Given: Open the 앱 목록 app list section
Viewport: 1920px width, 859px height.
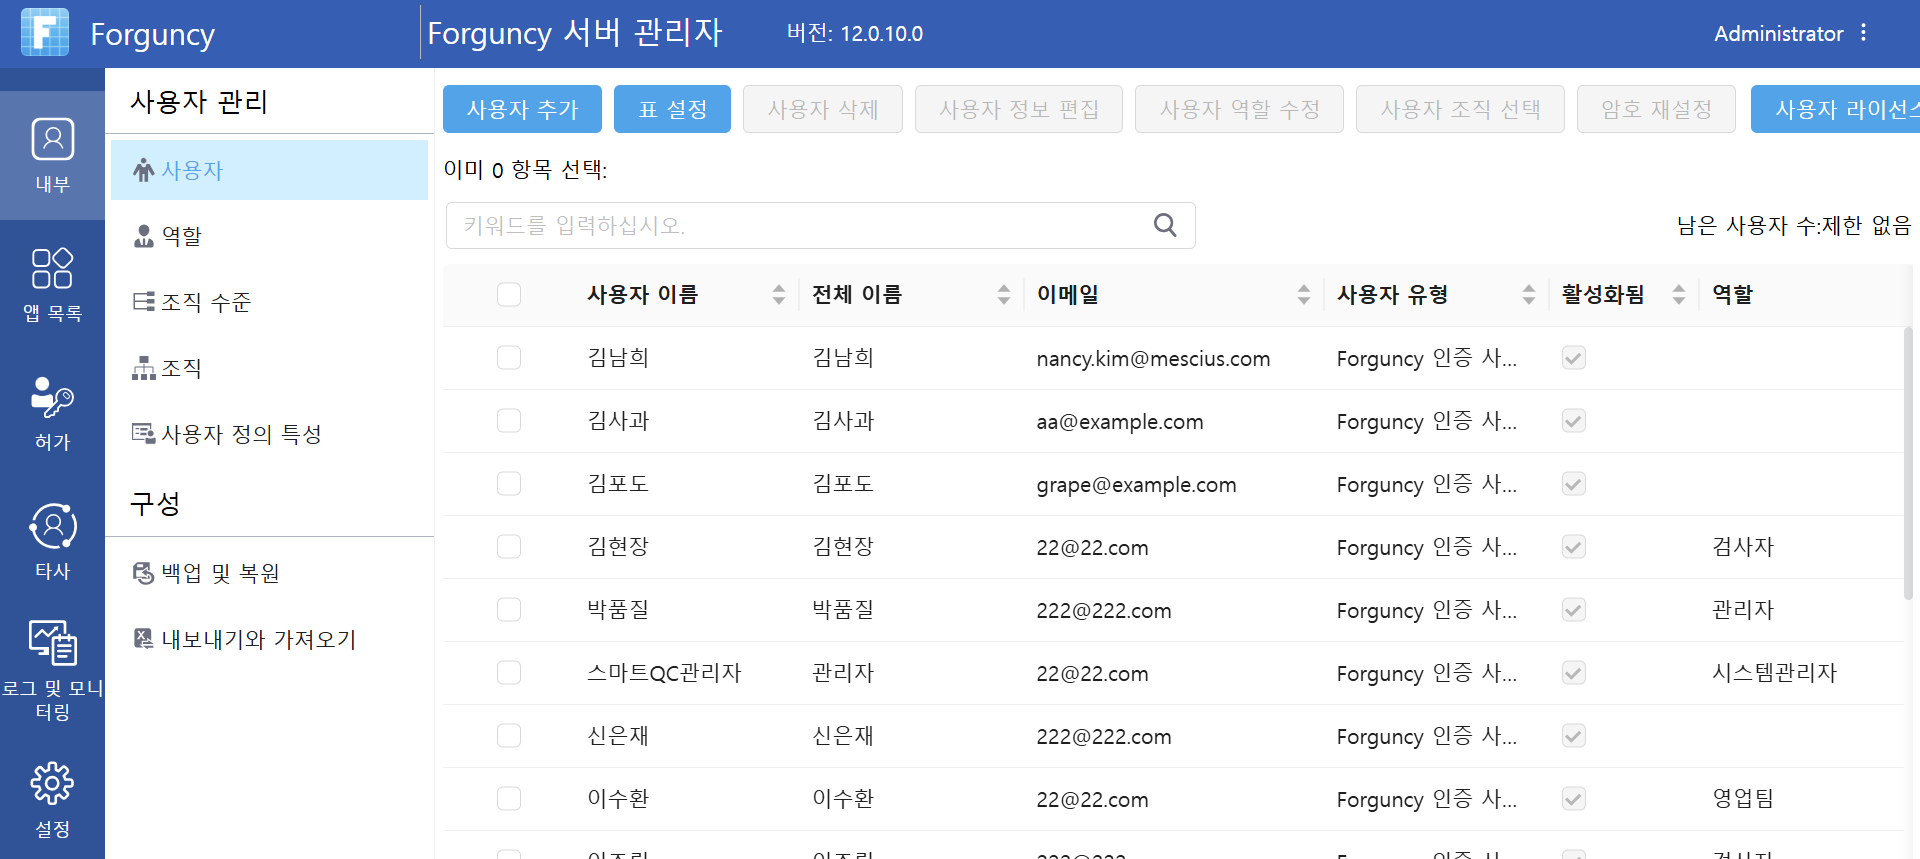Looking at the screenshot, I should (x=52, y=285).
